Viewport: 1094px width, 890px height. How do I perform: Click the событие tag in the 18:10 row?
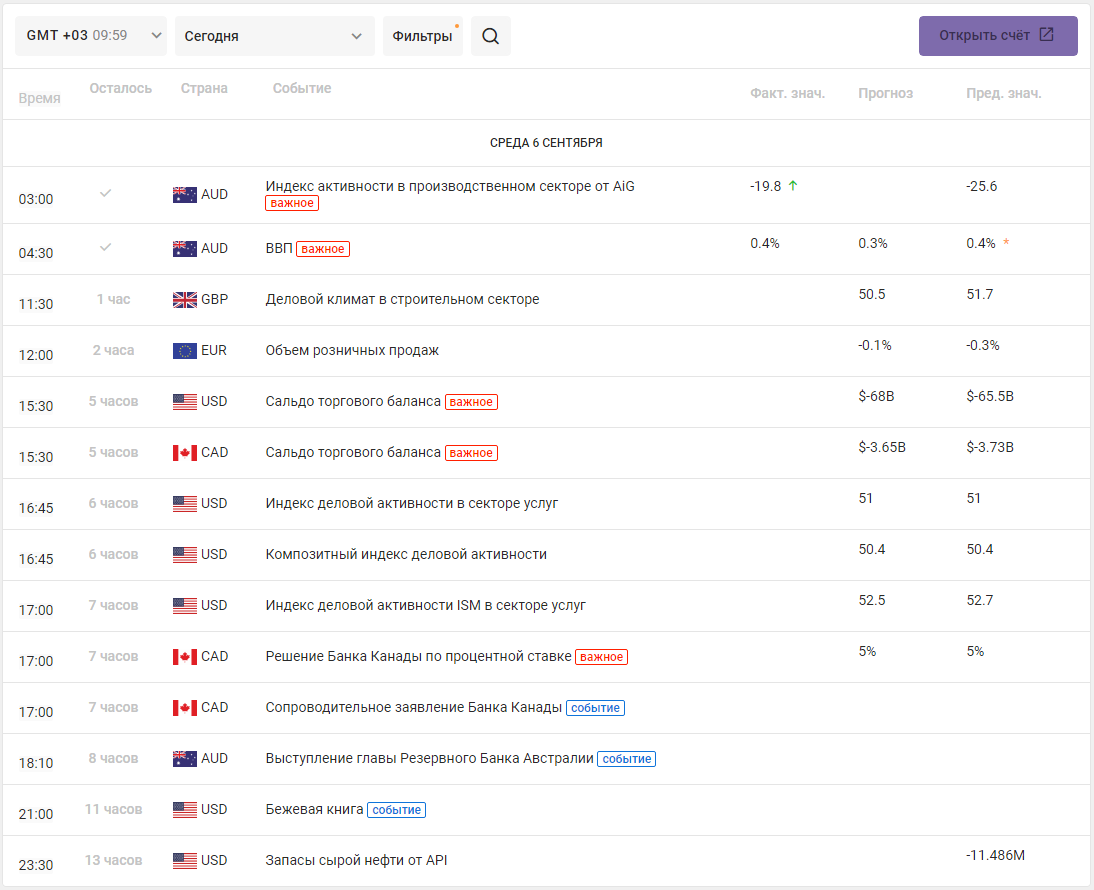[627, 759]
